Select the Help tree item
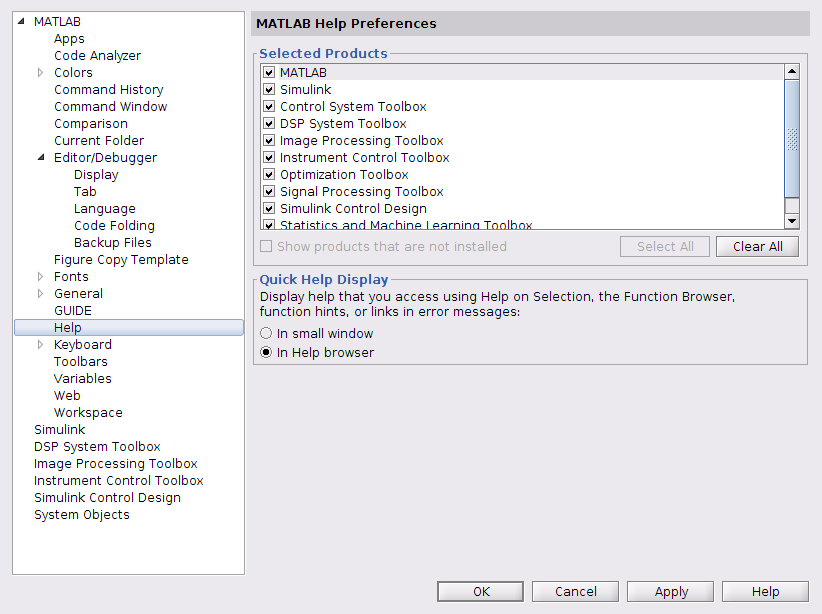Viewport: 822px width, 614px height. coord(129,328)
